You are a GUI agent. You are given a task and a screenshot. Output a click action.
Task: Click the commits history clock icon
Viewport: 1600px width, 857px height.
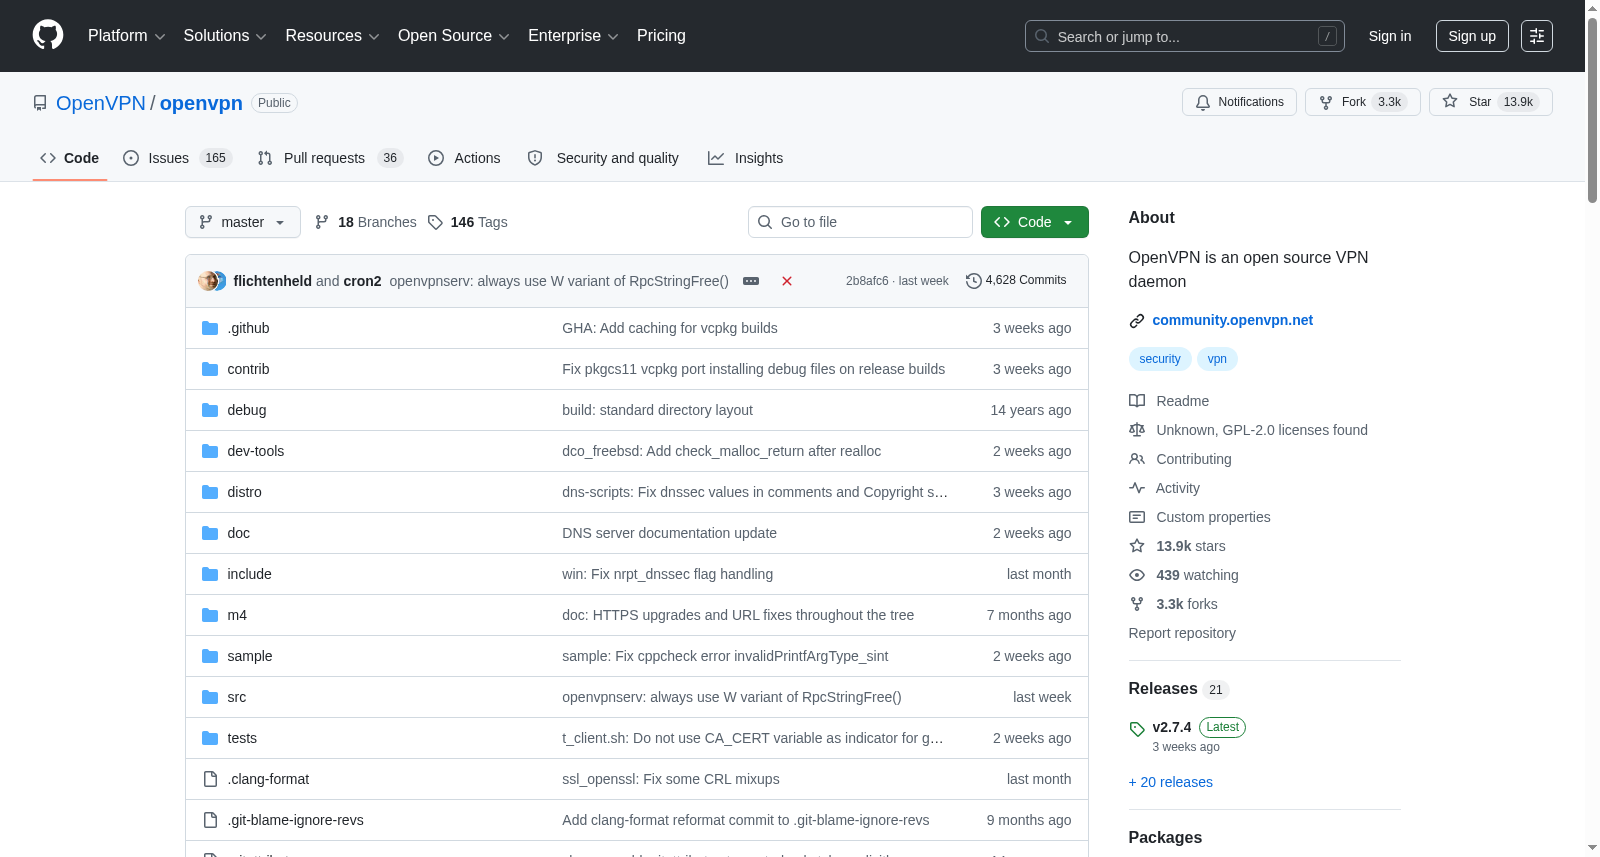coord(973,281)
